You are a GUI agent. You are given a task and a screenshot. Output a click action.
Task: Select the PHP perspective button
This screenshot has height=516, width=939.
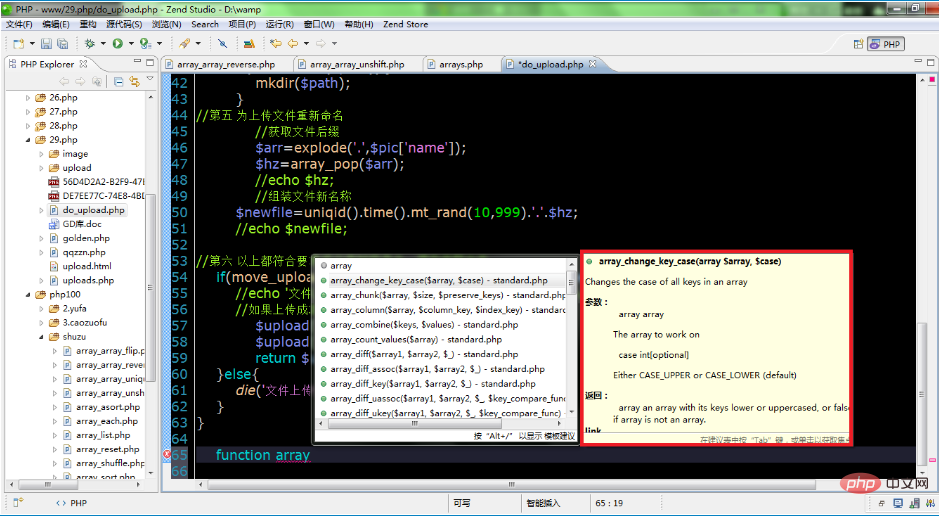[x=886, y=44]
